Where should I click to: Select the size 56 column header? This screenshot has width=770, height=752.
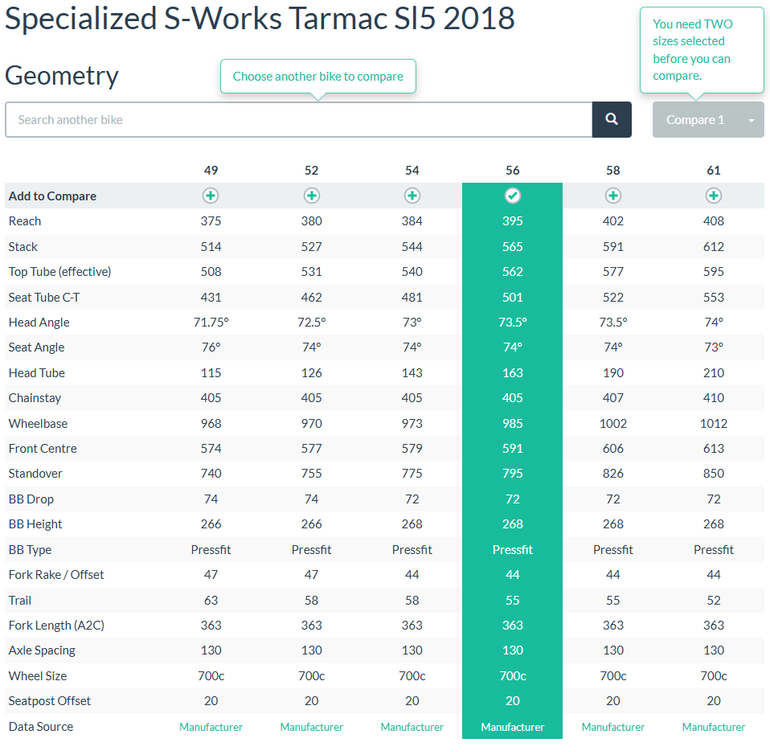(x=512, y=170)
